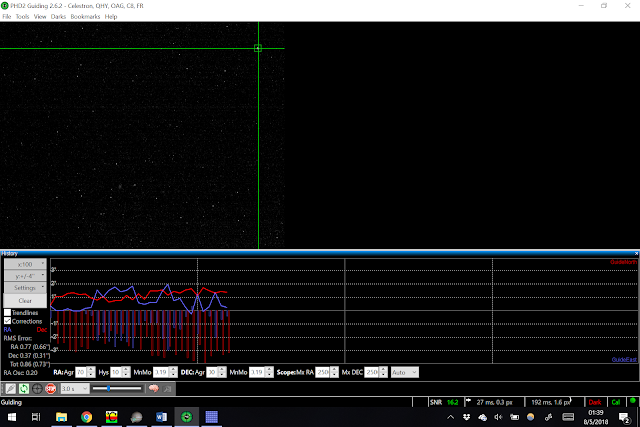Screen dimensions: 640x427
Task: Open the Bookmarks menu
Action: click(x=85, y=17)
